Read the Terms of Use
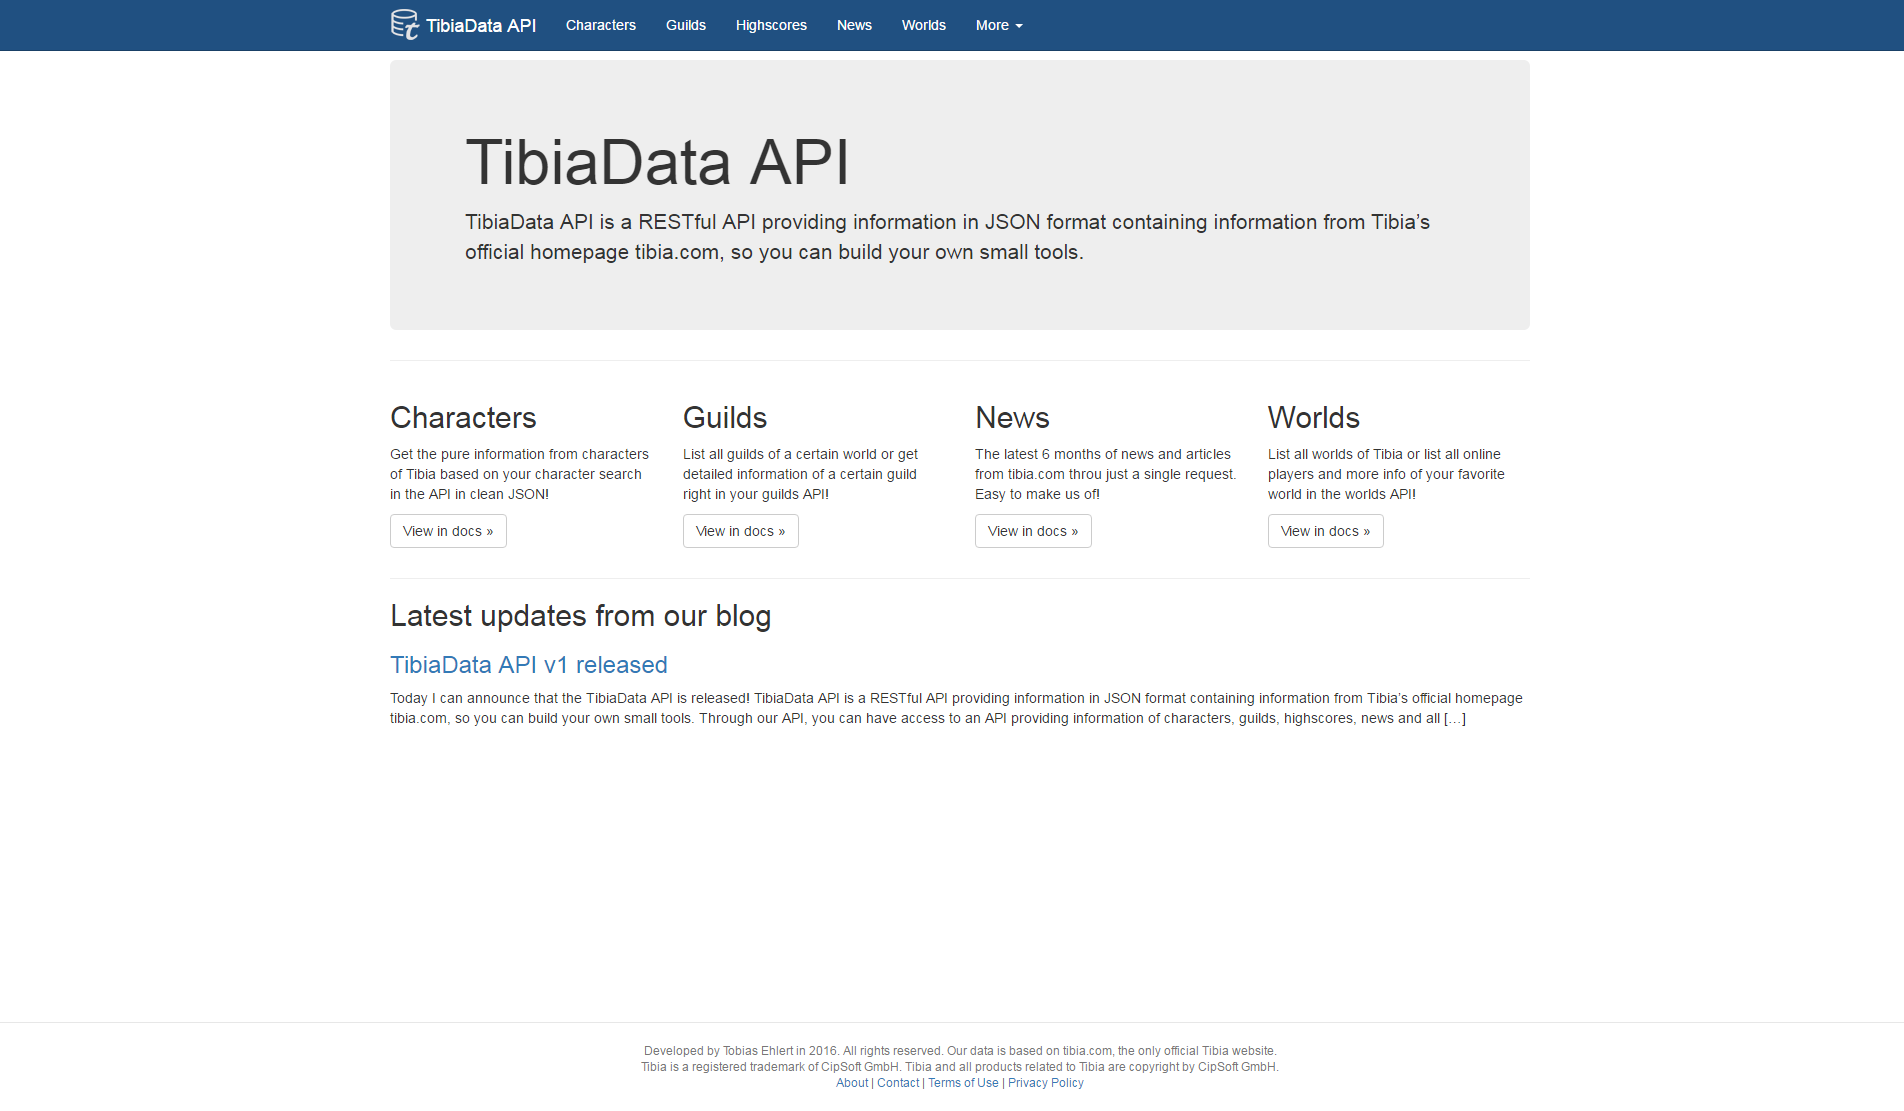This screenshot has height=1111, width=1904. pyautogui.click(x=963, y=1082)
